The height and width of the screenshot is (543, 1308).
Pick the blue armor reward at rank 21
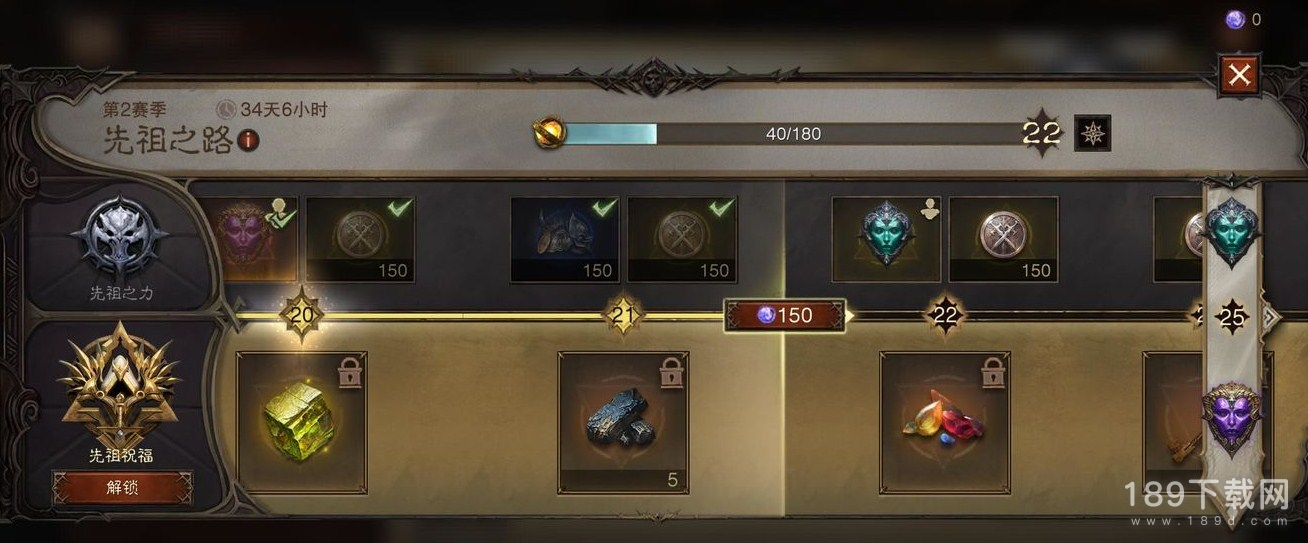tap(564, 239)
